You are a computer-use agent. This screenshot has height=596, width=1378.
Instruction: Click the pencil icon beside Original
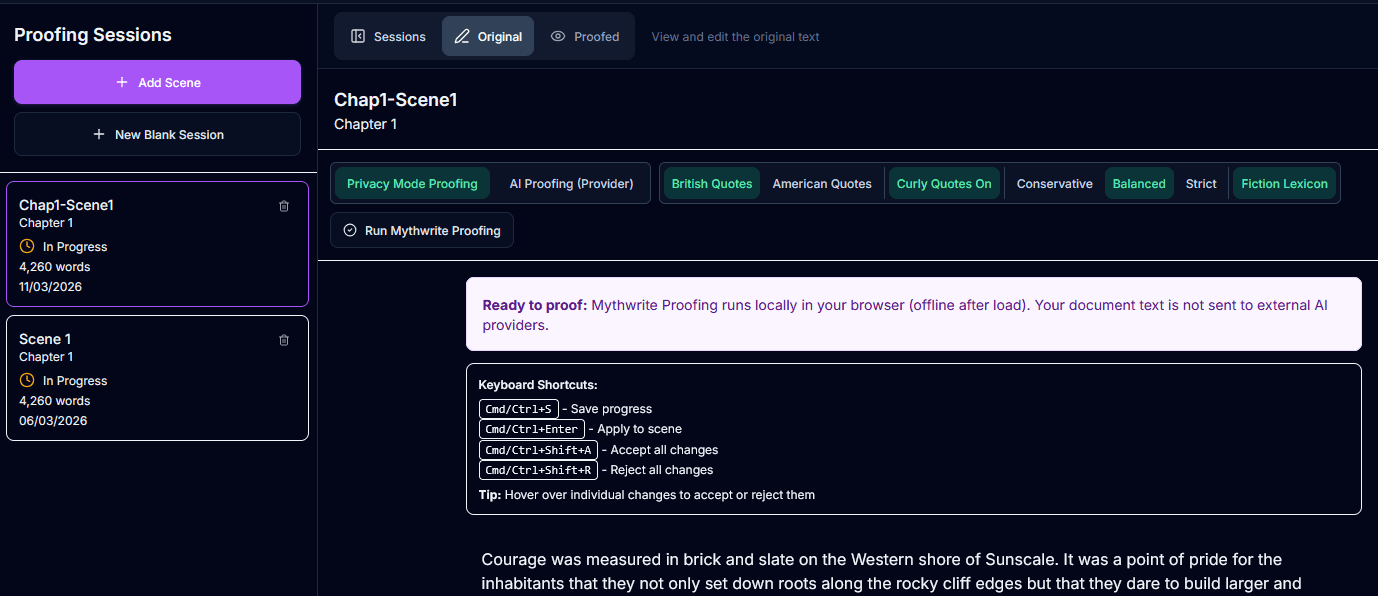tap(462, 36)
